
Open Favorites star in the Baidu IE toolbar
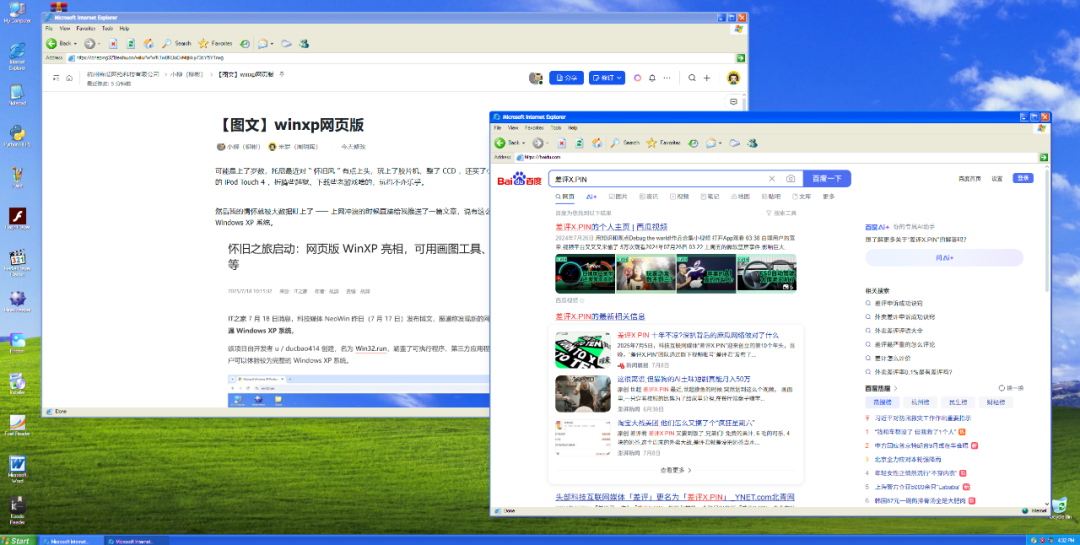click(x=664, y=143)
